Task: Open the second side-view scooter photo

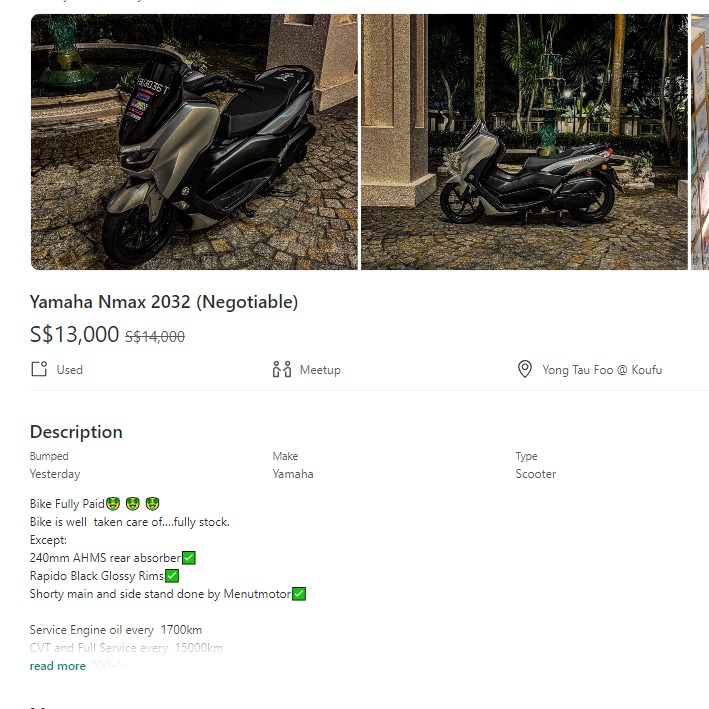Action: point(524,142)
